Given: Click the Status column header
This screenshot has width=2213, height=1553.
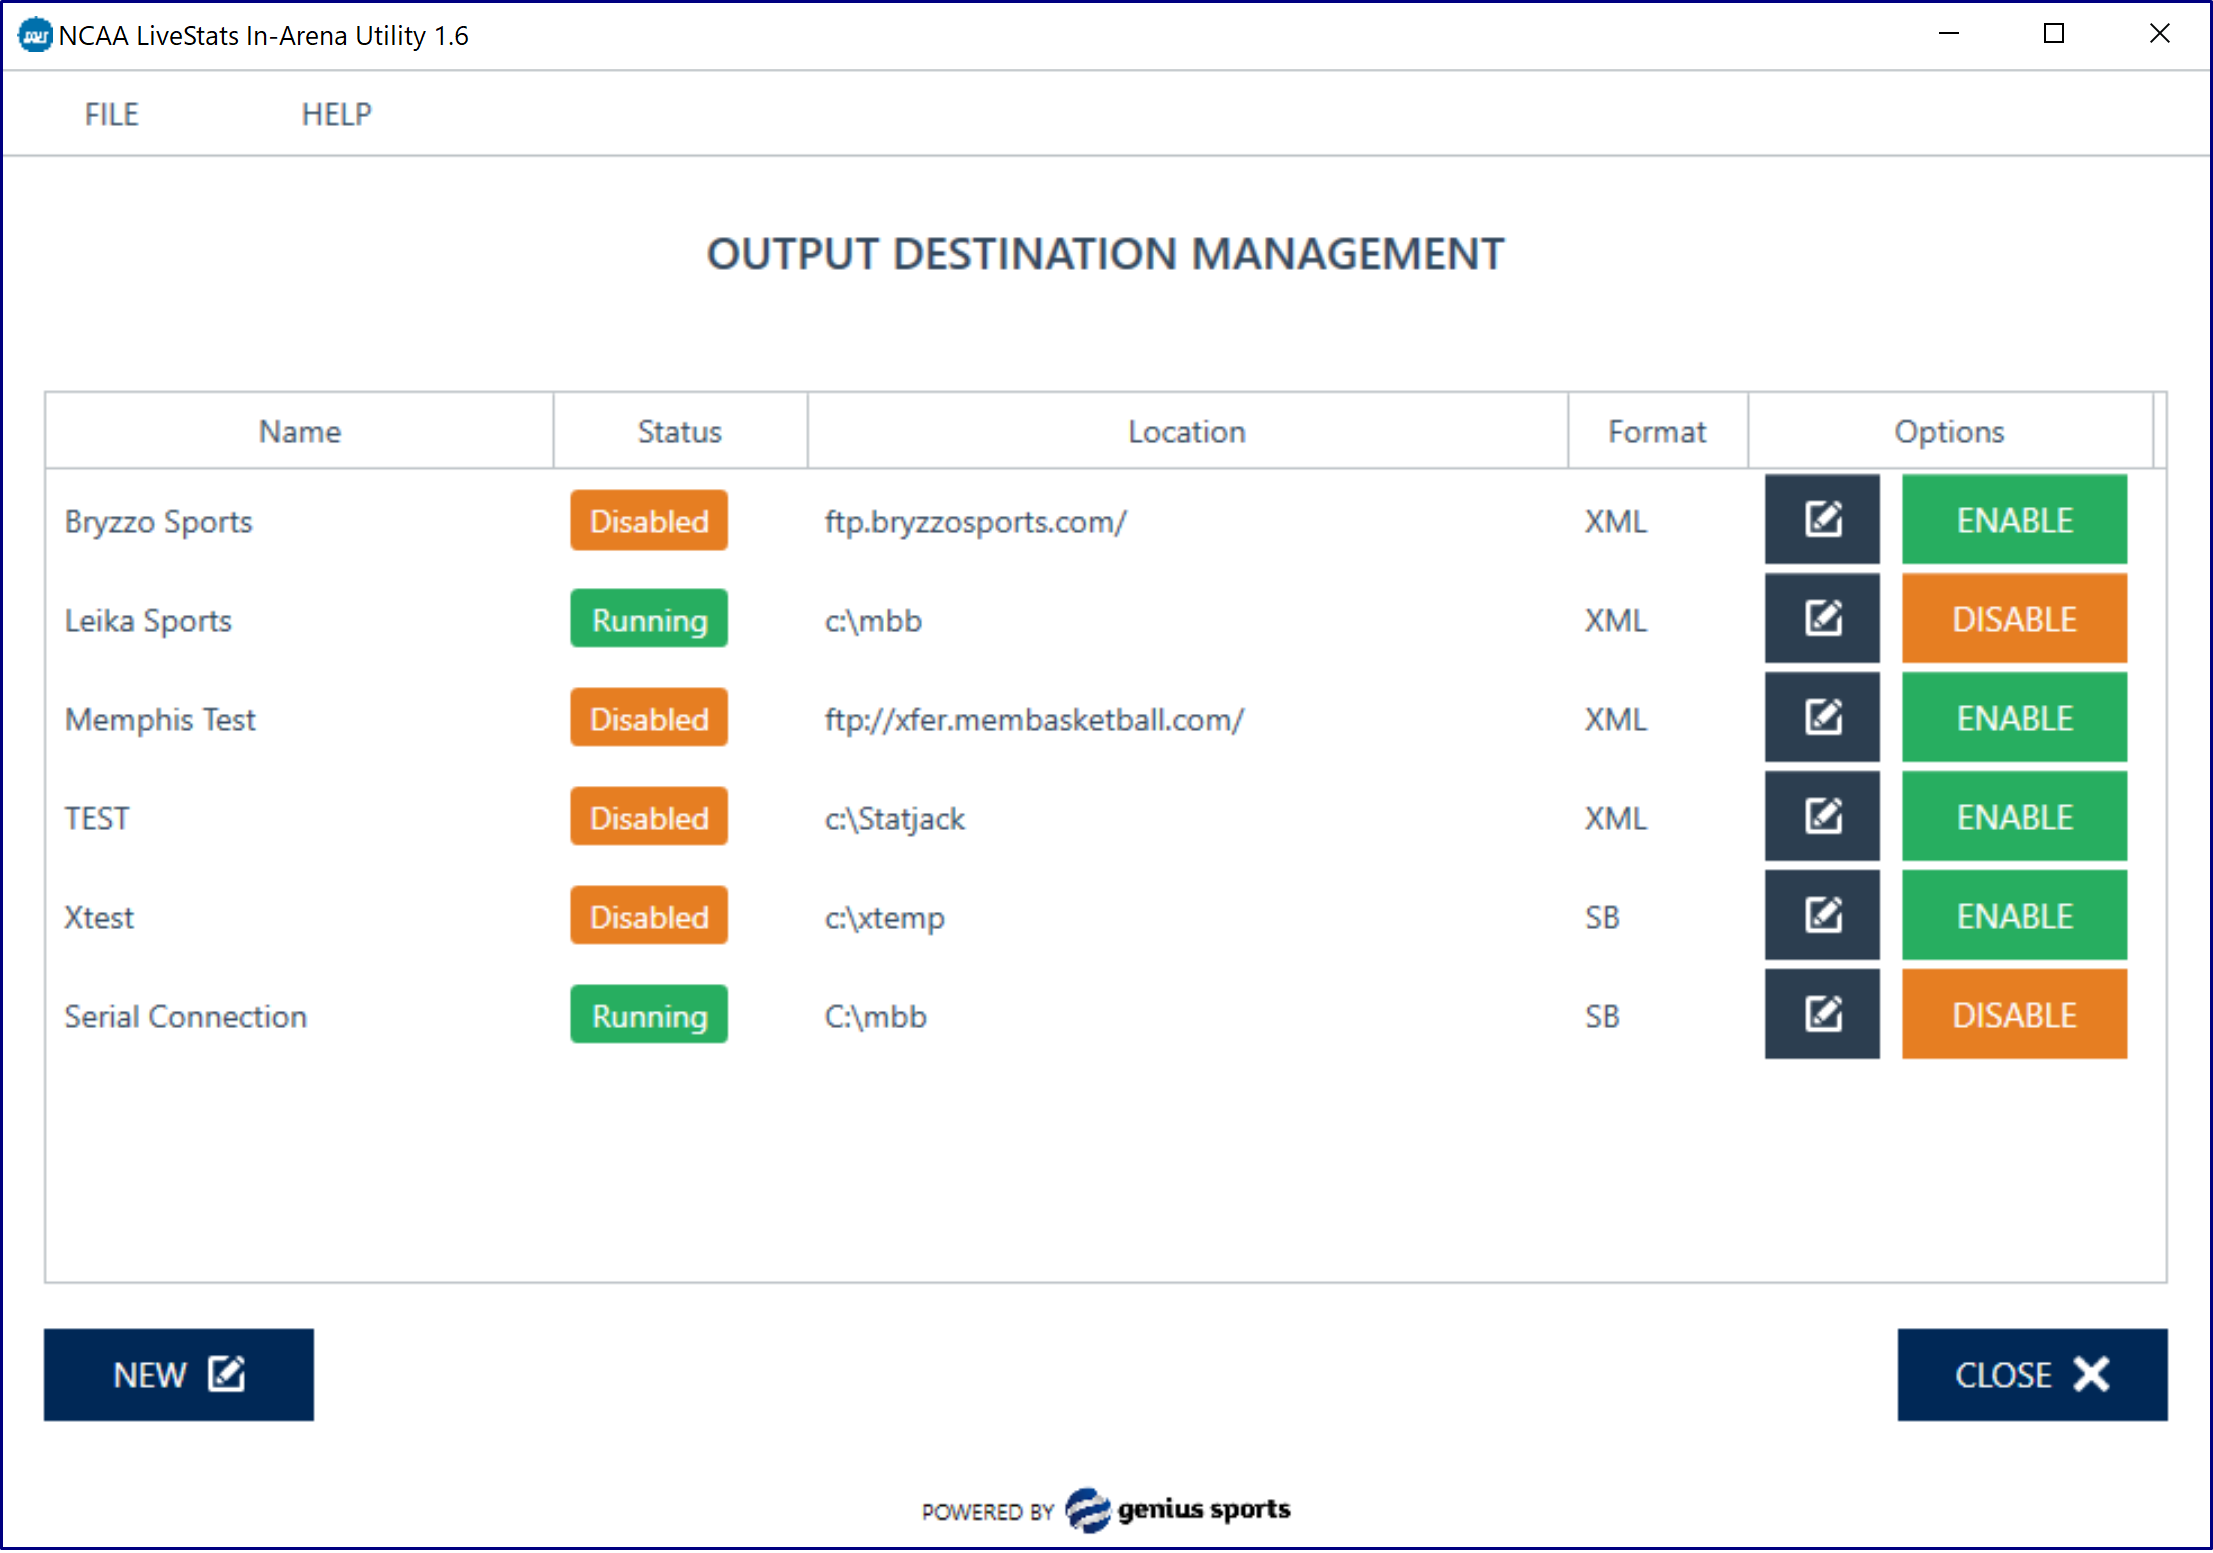Looking at the screenshot, I should click(x=679, y=431).
